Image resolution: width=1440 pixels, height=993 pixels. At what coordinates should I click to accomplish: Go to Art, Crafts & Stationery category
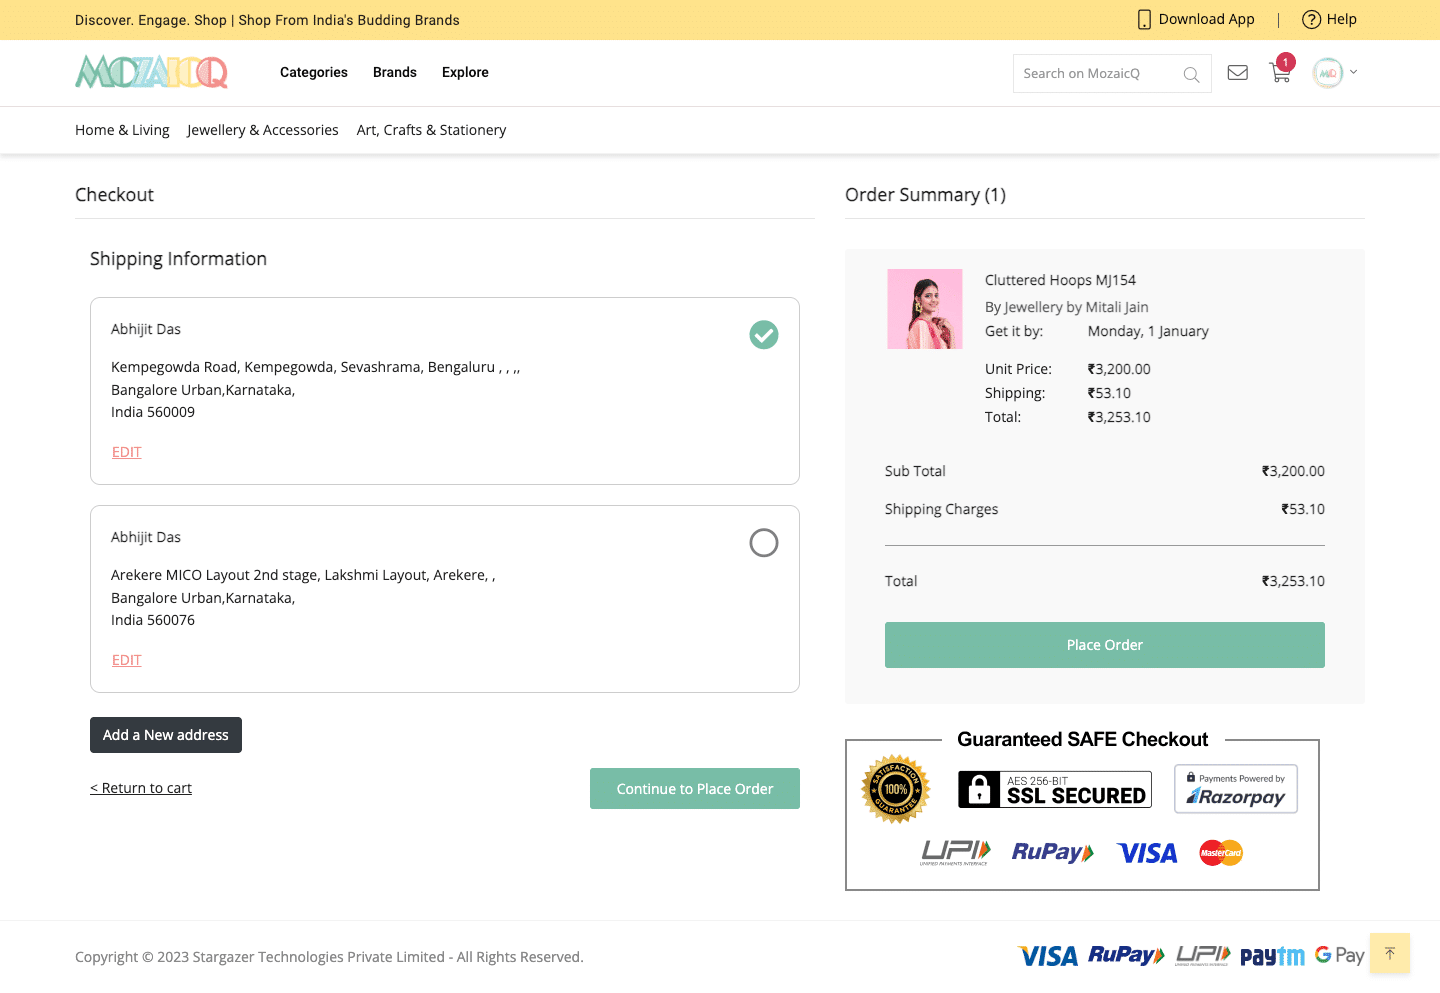pyautogui.click(x=431, y=130)
